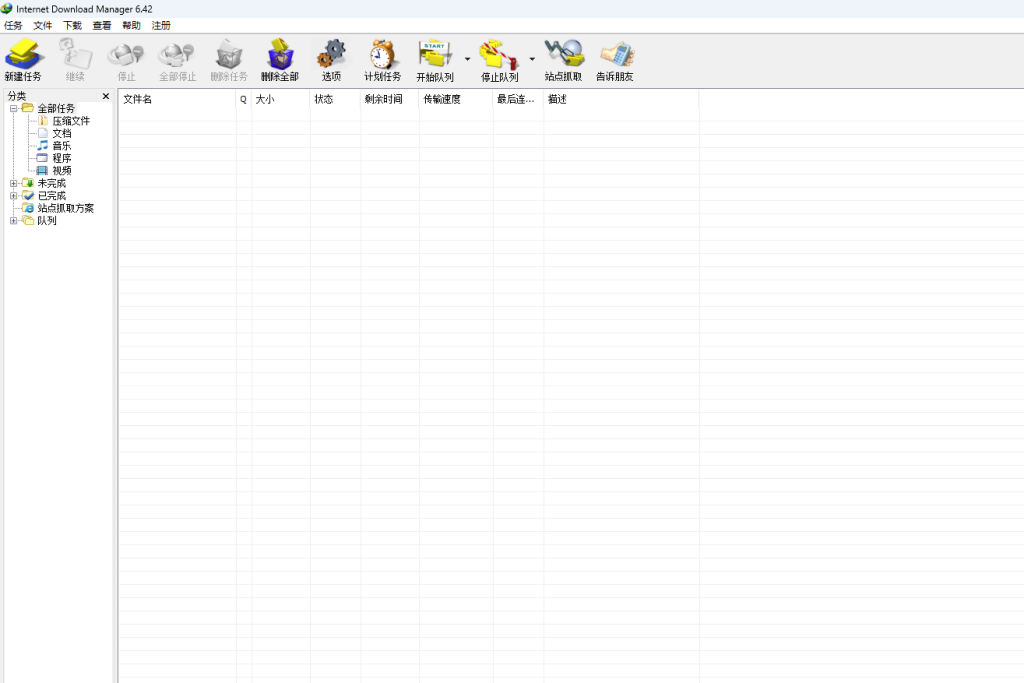Open the 新建任务 dialog

tap(24, 60)
